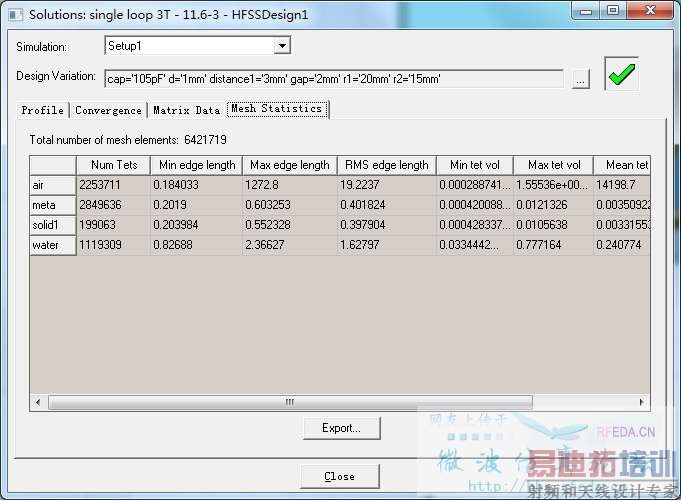This screenshot has height=501, width=681.
Task: Click the cell with value 1272.8
Action: pyautogui.click(x=290, y=185)
